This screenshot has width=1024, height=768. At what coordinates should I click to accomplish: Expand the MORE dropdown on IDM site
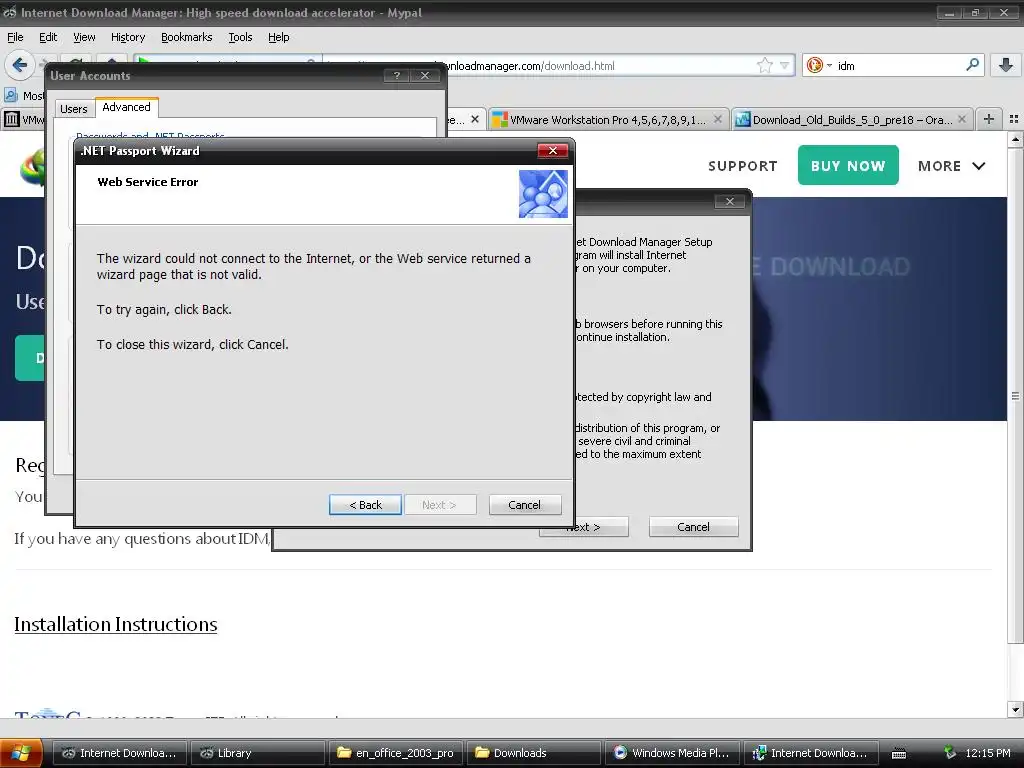951,166
